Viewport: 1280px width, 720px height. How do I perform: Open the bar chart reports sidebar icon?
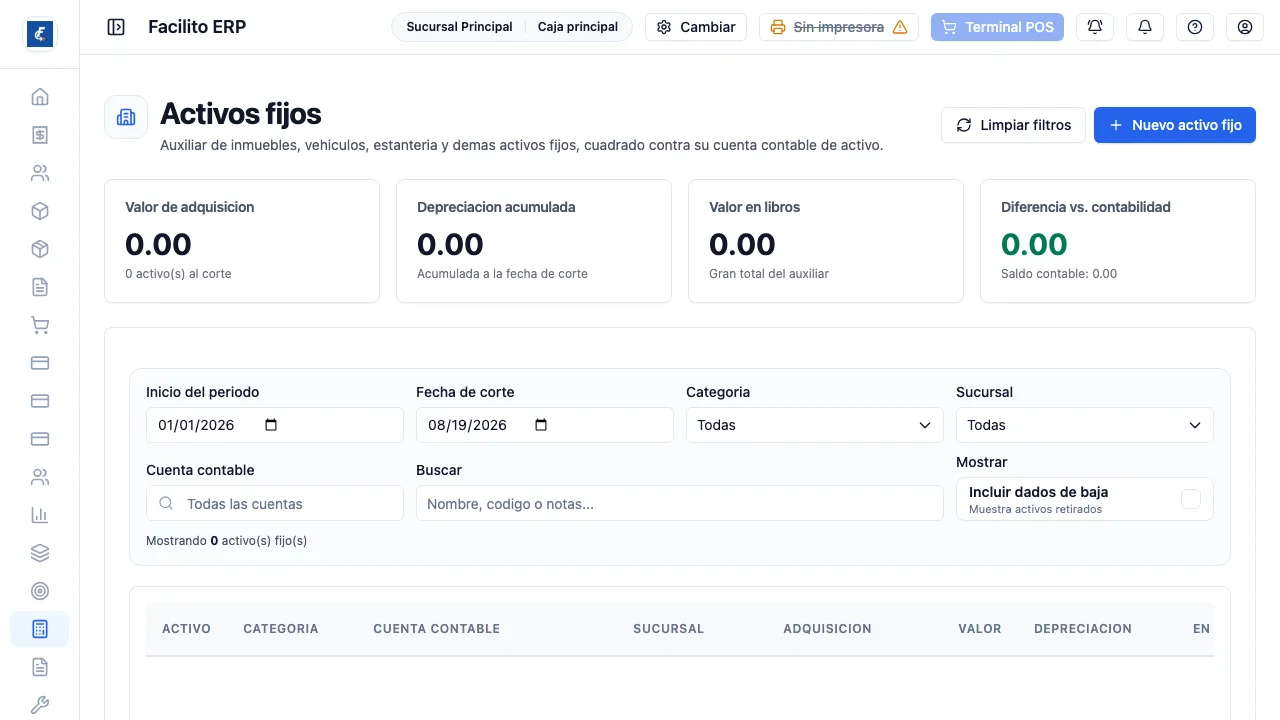click(x=40, y=515)
